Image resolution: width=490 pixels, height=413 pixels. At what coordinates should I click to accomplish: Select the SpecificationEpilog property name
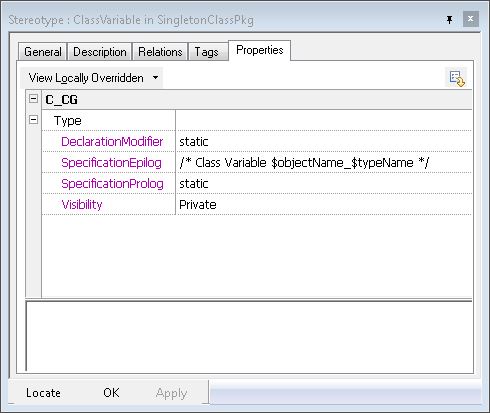[x=111, y=163]
